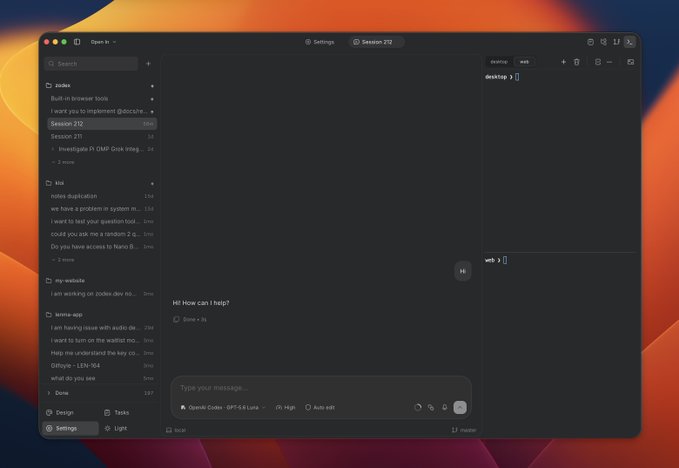
Task: Select Session 212 in sidebar
Action: pos(102,124)
